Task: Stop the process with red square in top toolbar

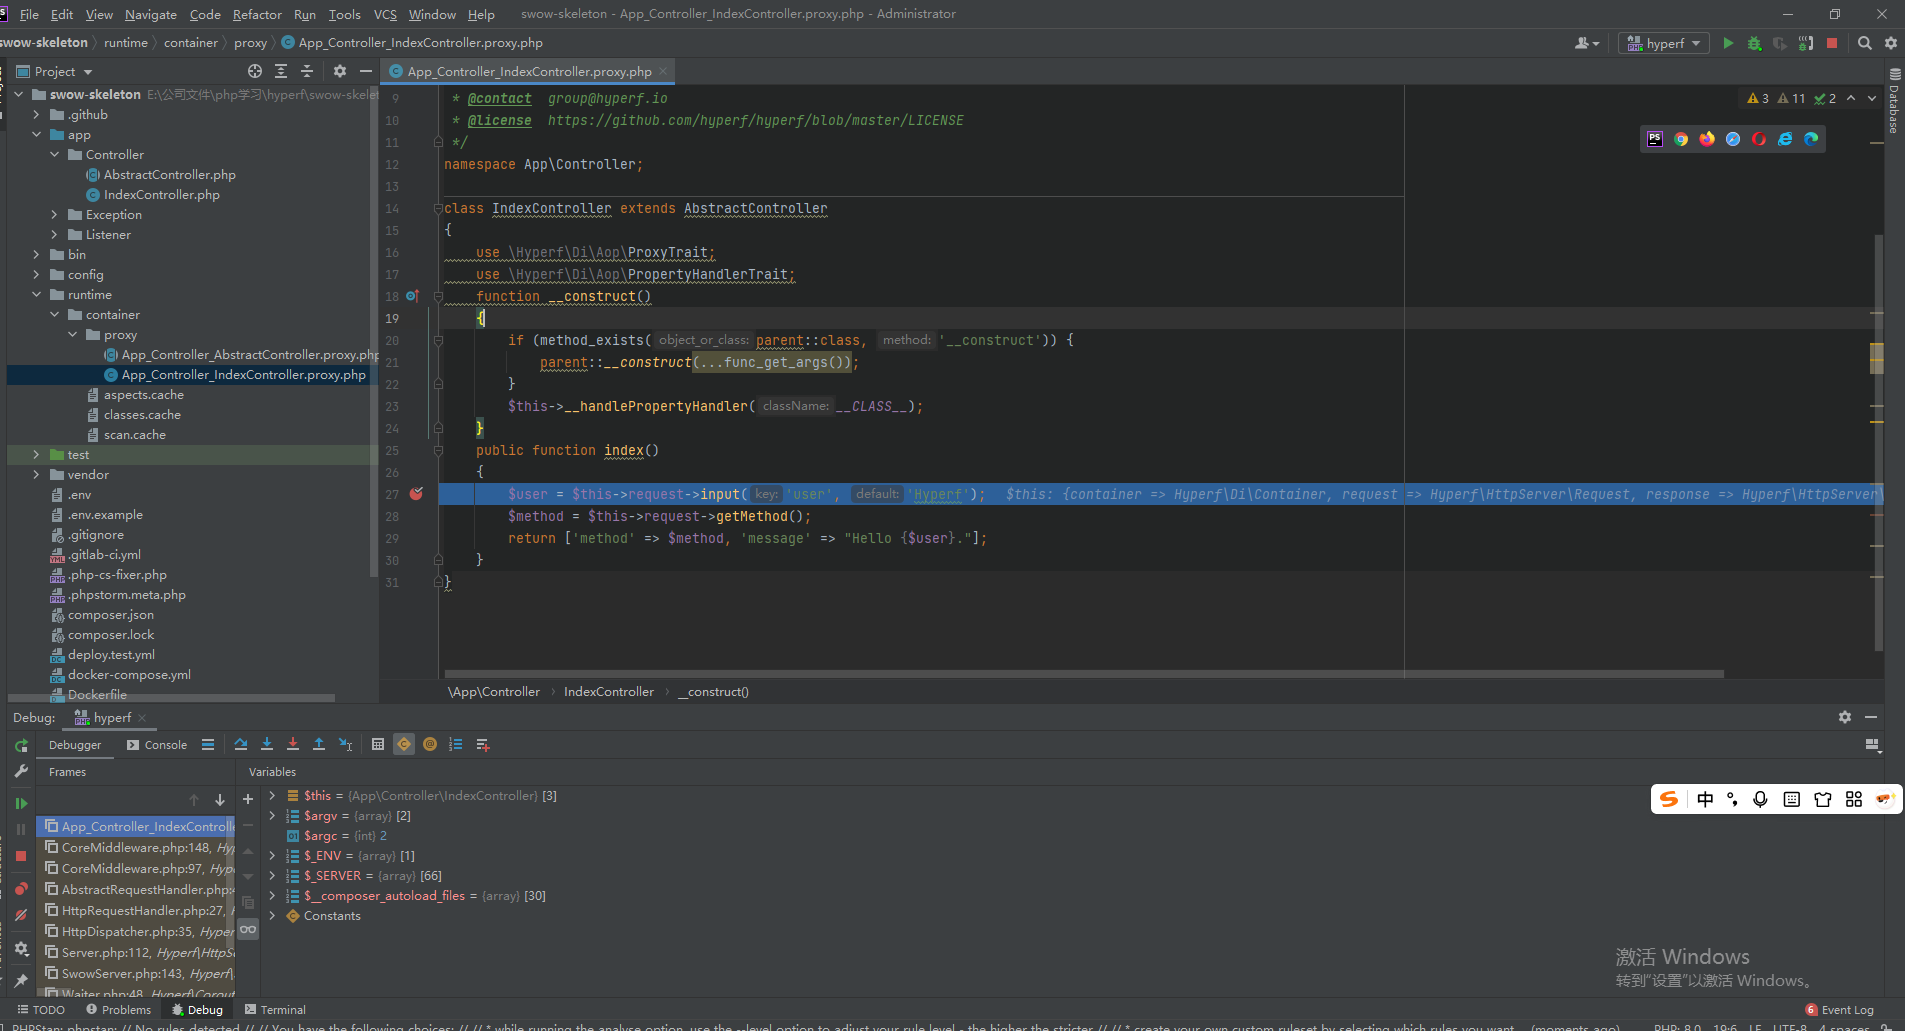Action: [x=1832, y=43]
